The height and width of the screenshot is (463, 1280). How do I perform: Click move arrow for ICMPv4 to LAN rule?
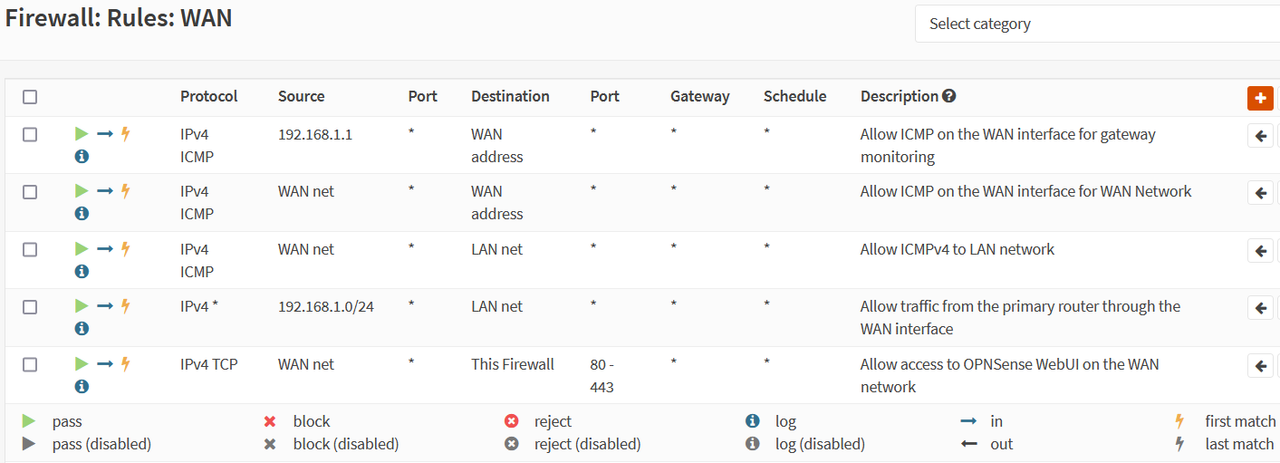(1260, 250)
